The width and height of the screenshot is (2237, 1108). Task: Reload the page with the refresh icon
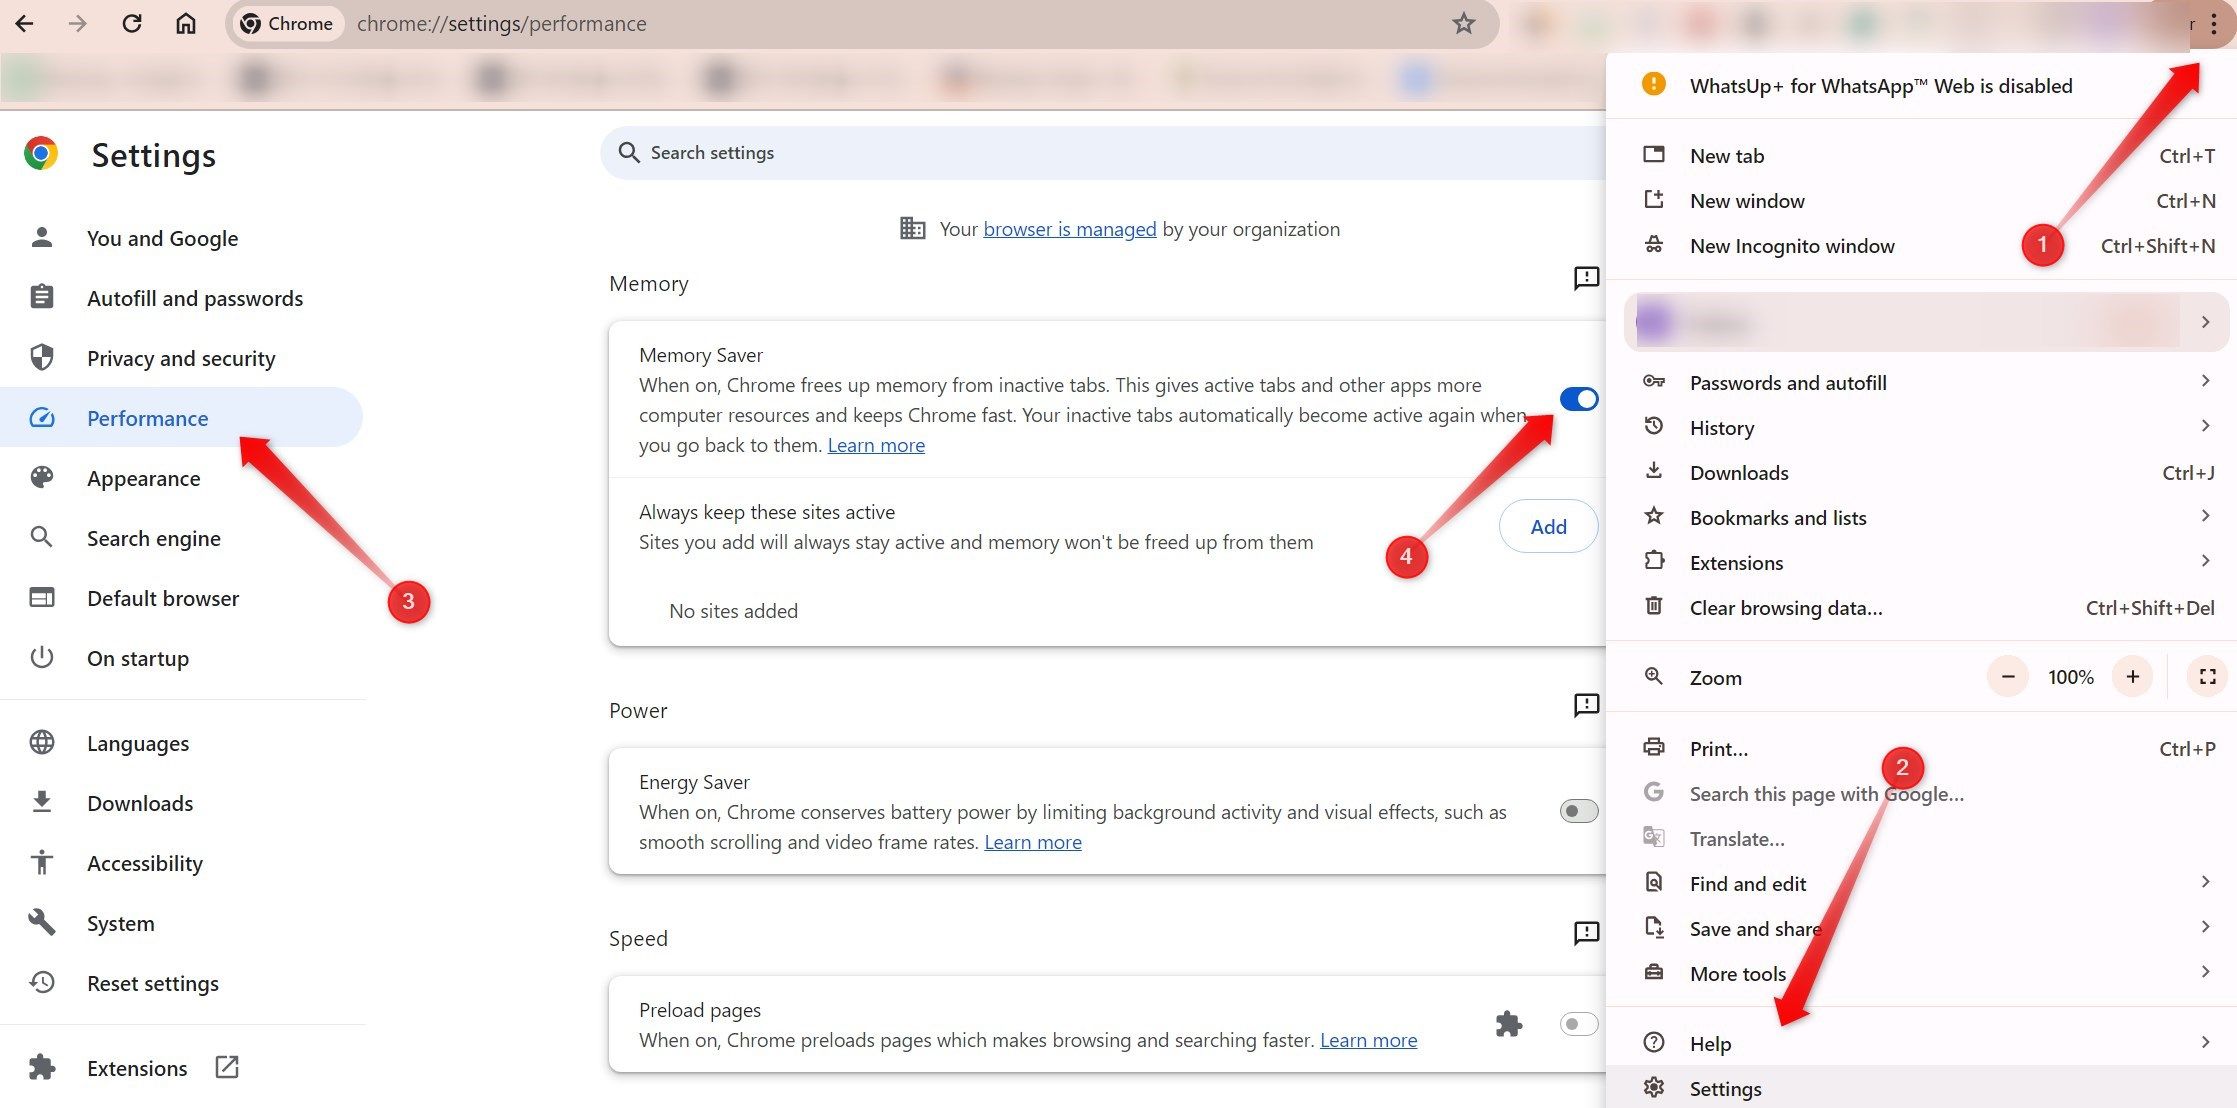132,23
